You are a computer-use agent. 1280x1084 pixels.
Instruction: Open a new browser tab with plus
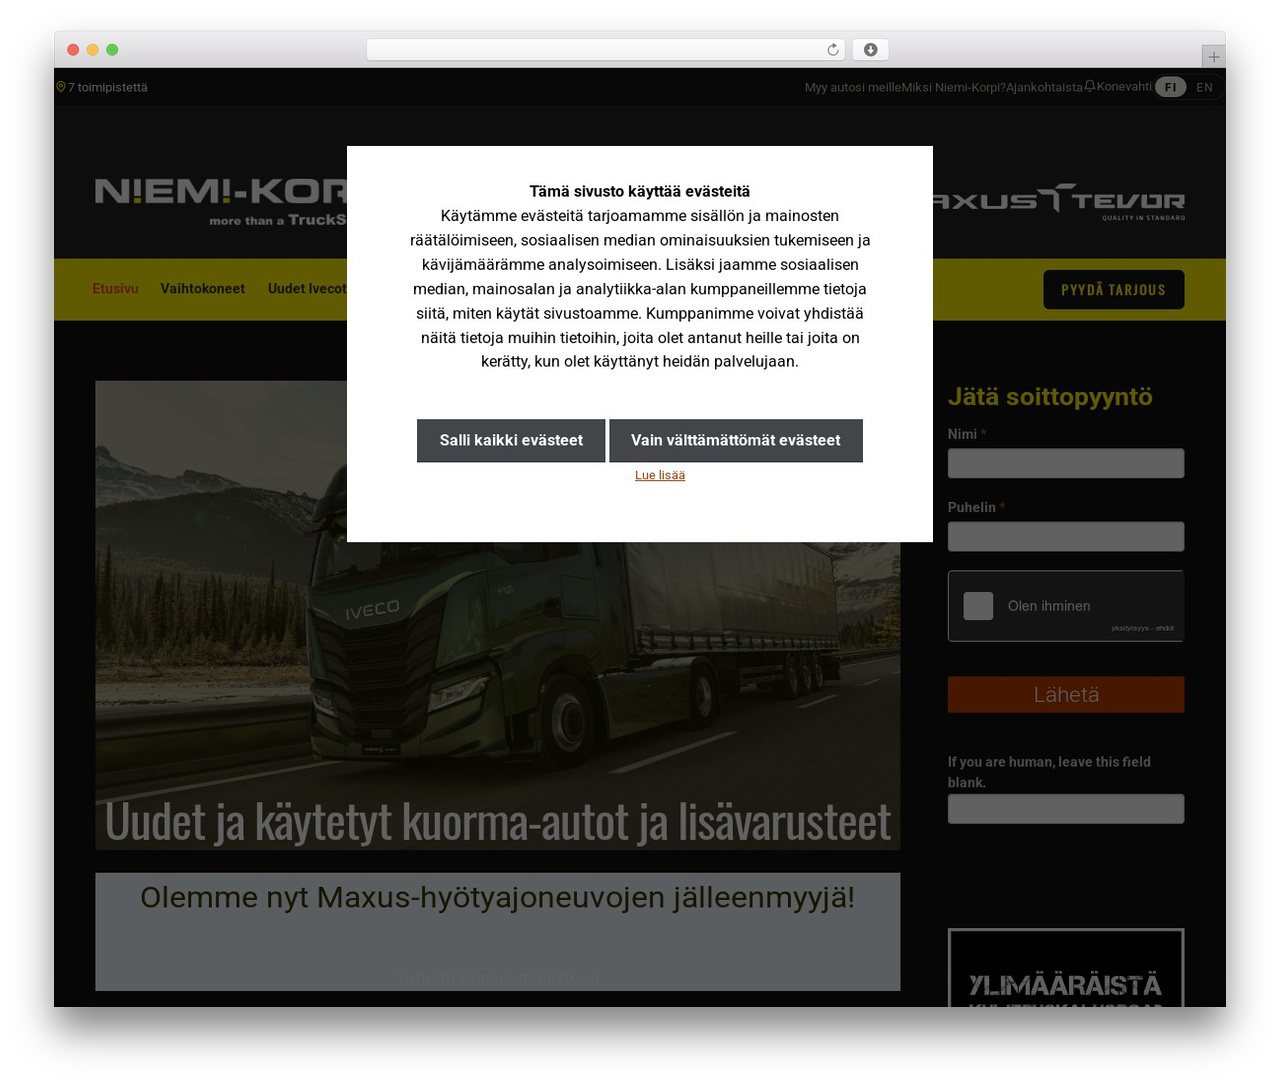pos(1214,57)
